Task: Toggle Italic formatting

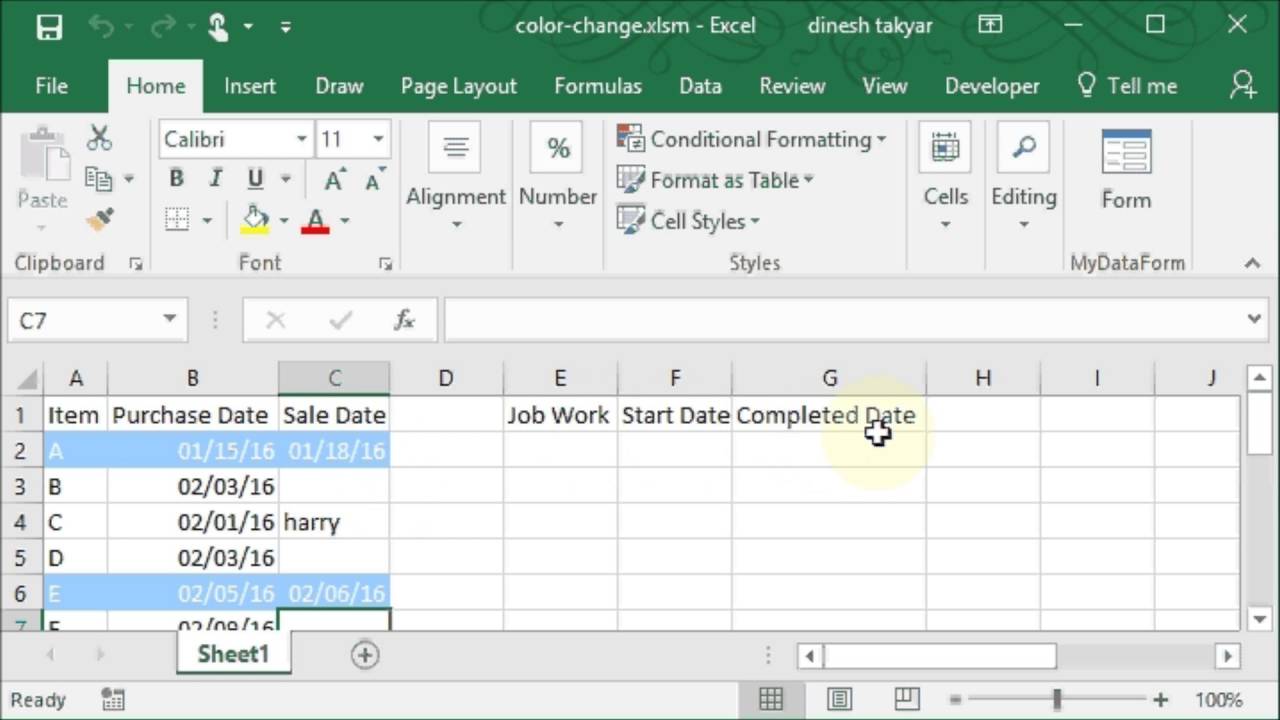Action: [x=215, y=179]
